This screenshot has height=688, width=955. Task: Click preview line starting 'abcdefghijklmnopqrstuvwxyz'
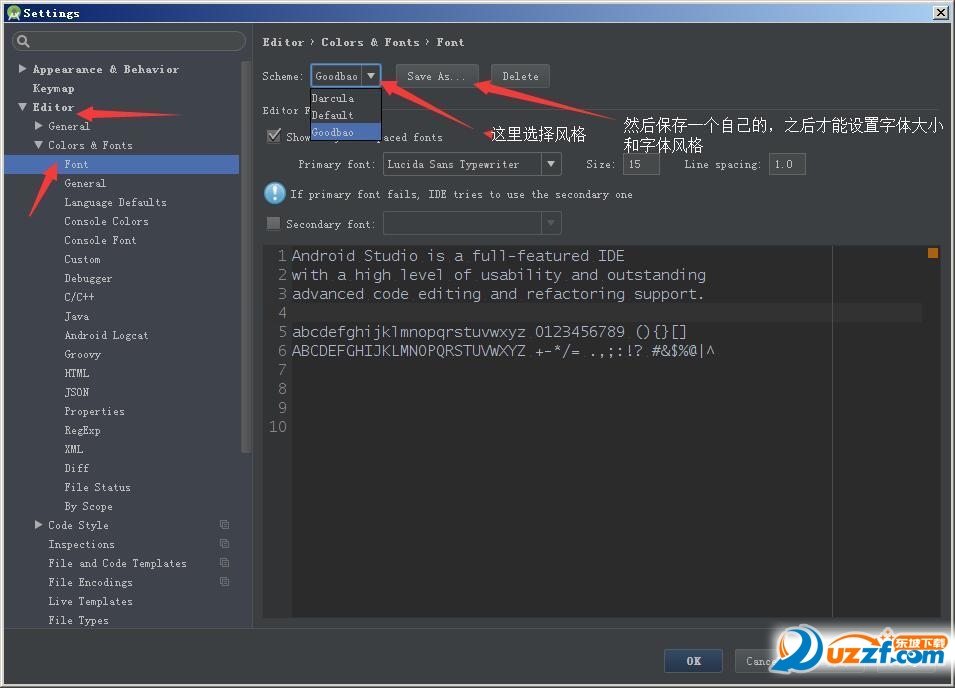[x=489, y=332]
